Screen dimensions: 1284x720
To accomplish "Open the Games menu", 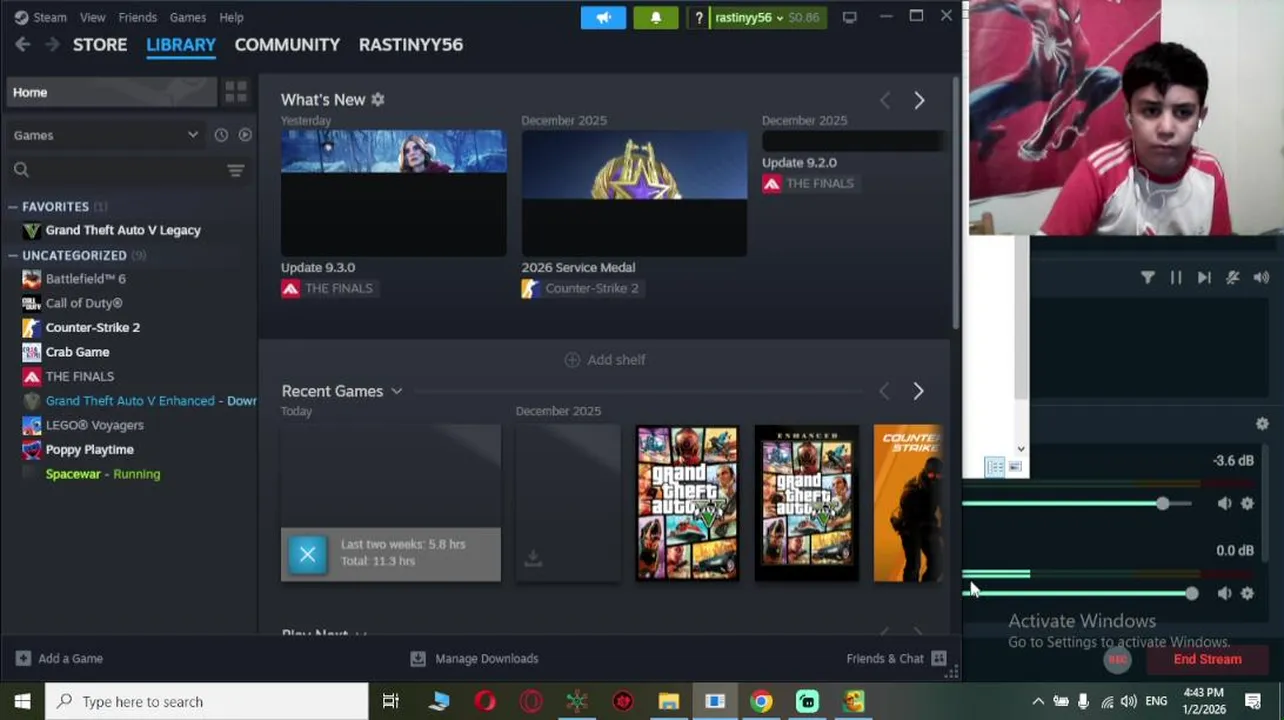I will [x=188, y=17].
